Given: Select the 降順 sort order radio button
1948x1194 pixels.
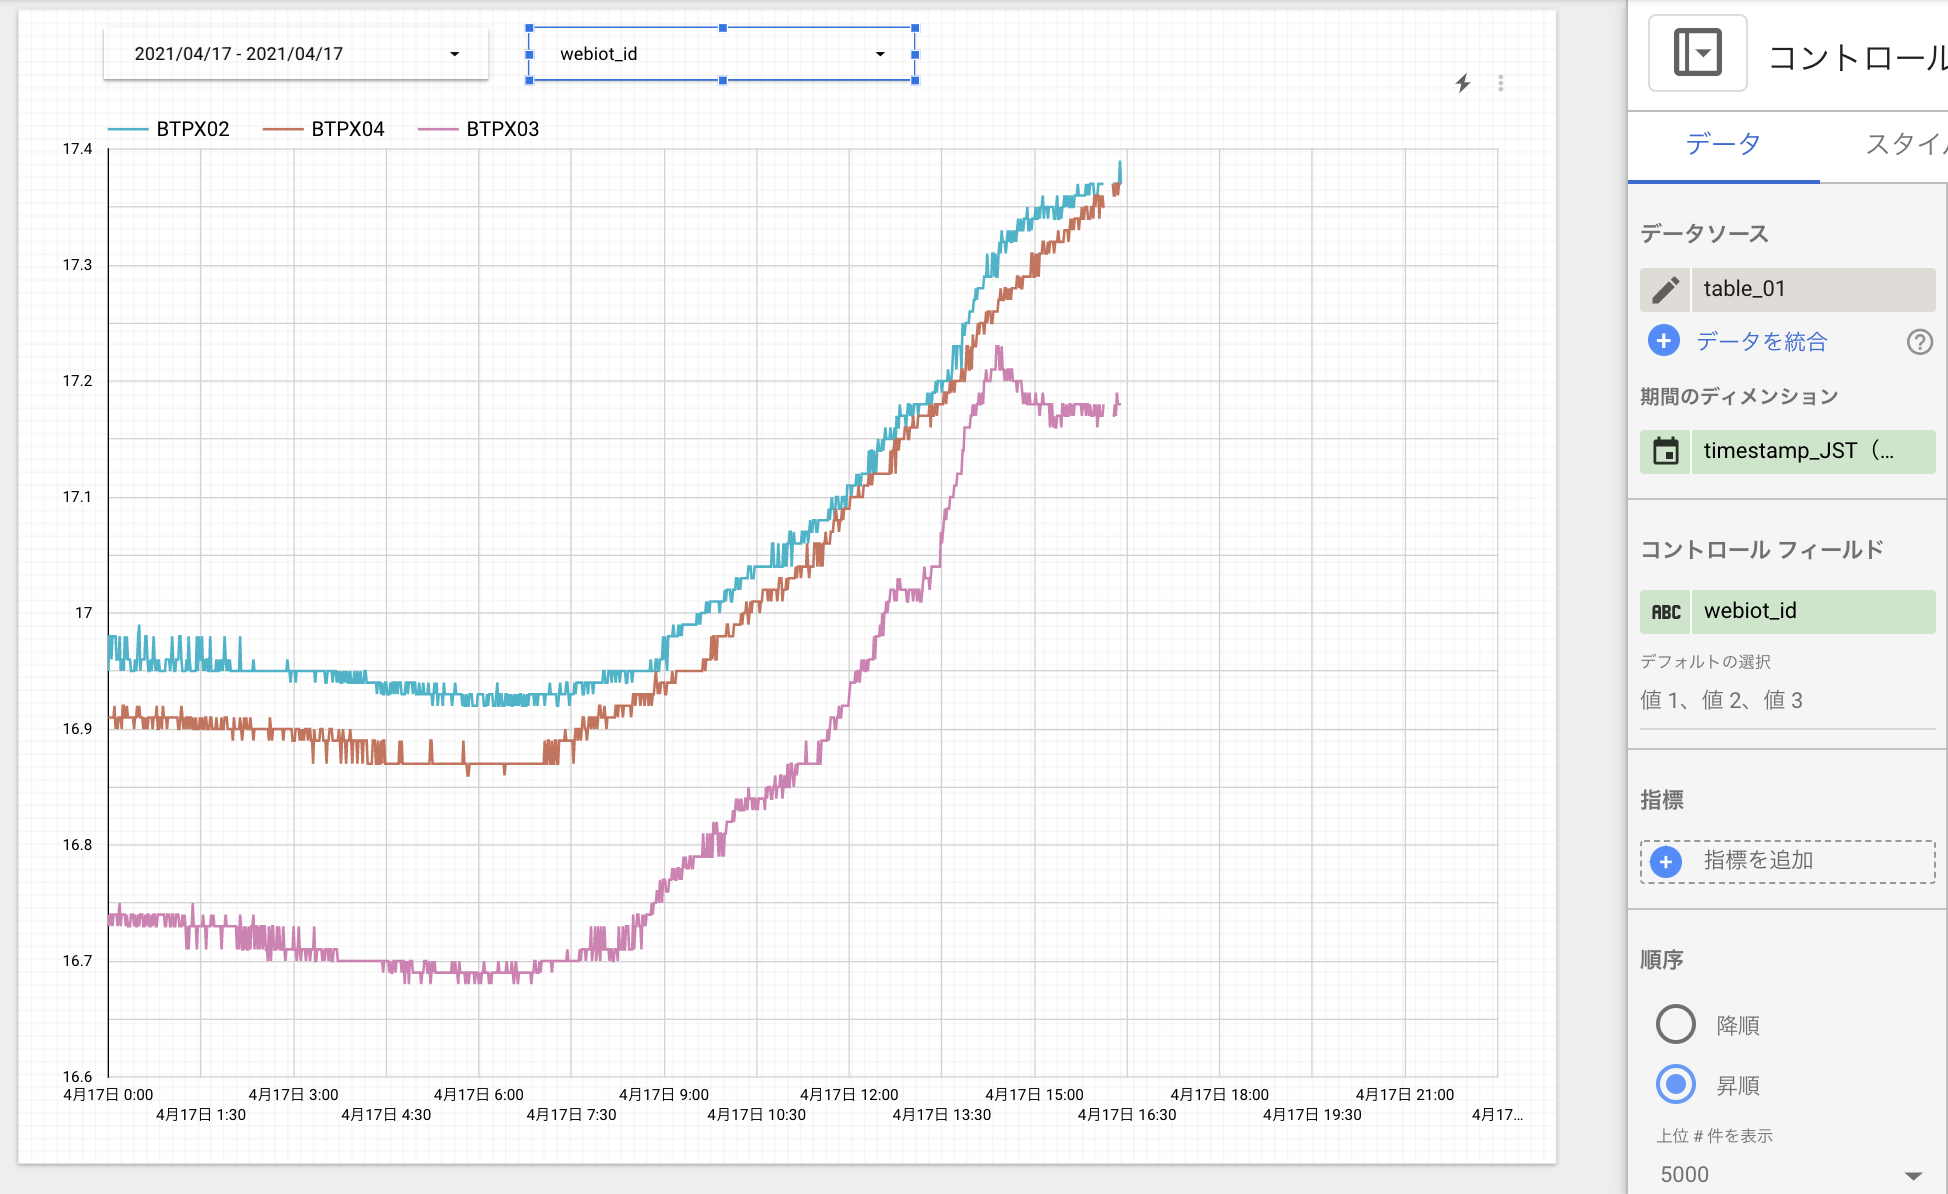Looking at the screenshot, I should pos(1675,1024).
